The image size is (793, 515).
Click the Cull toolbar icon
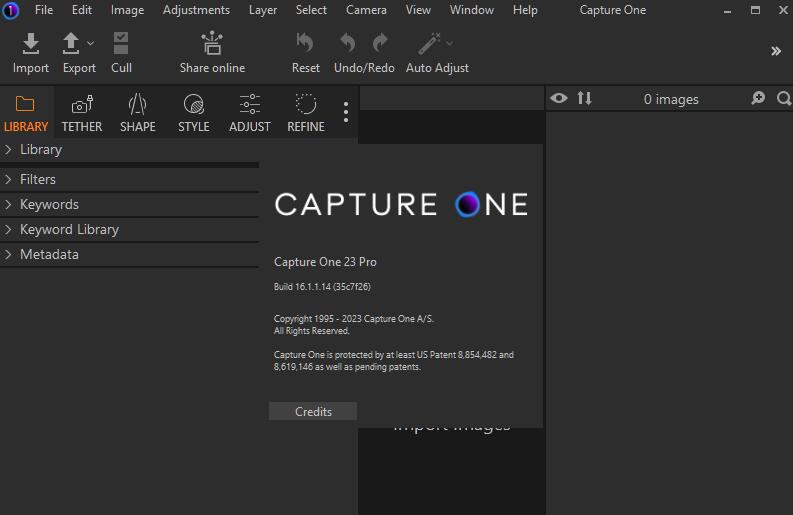pyautogui.click(x=121, y=44)
